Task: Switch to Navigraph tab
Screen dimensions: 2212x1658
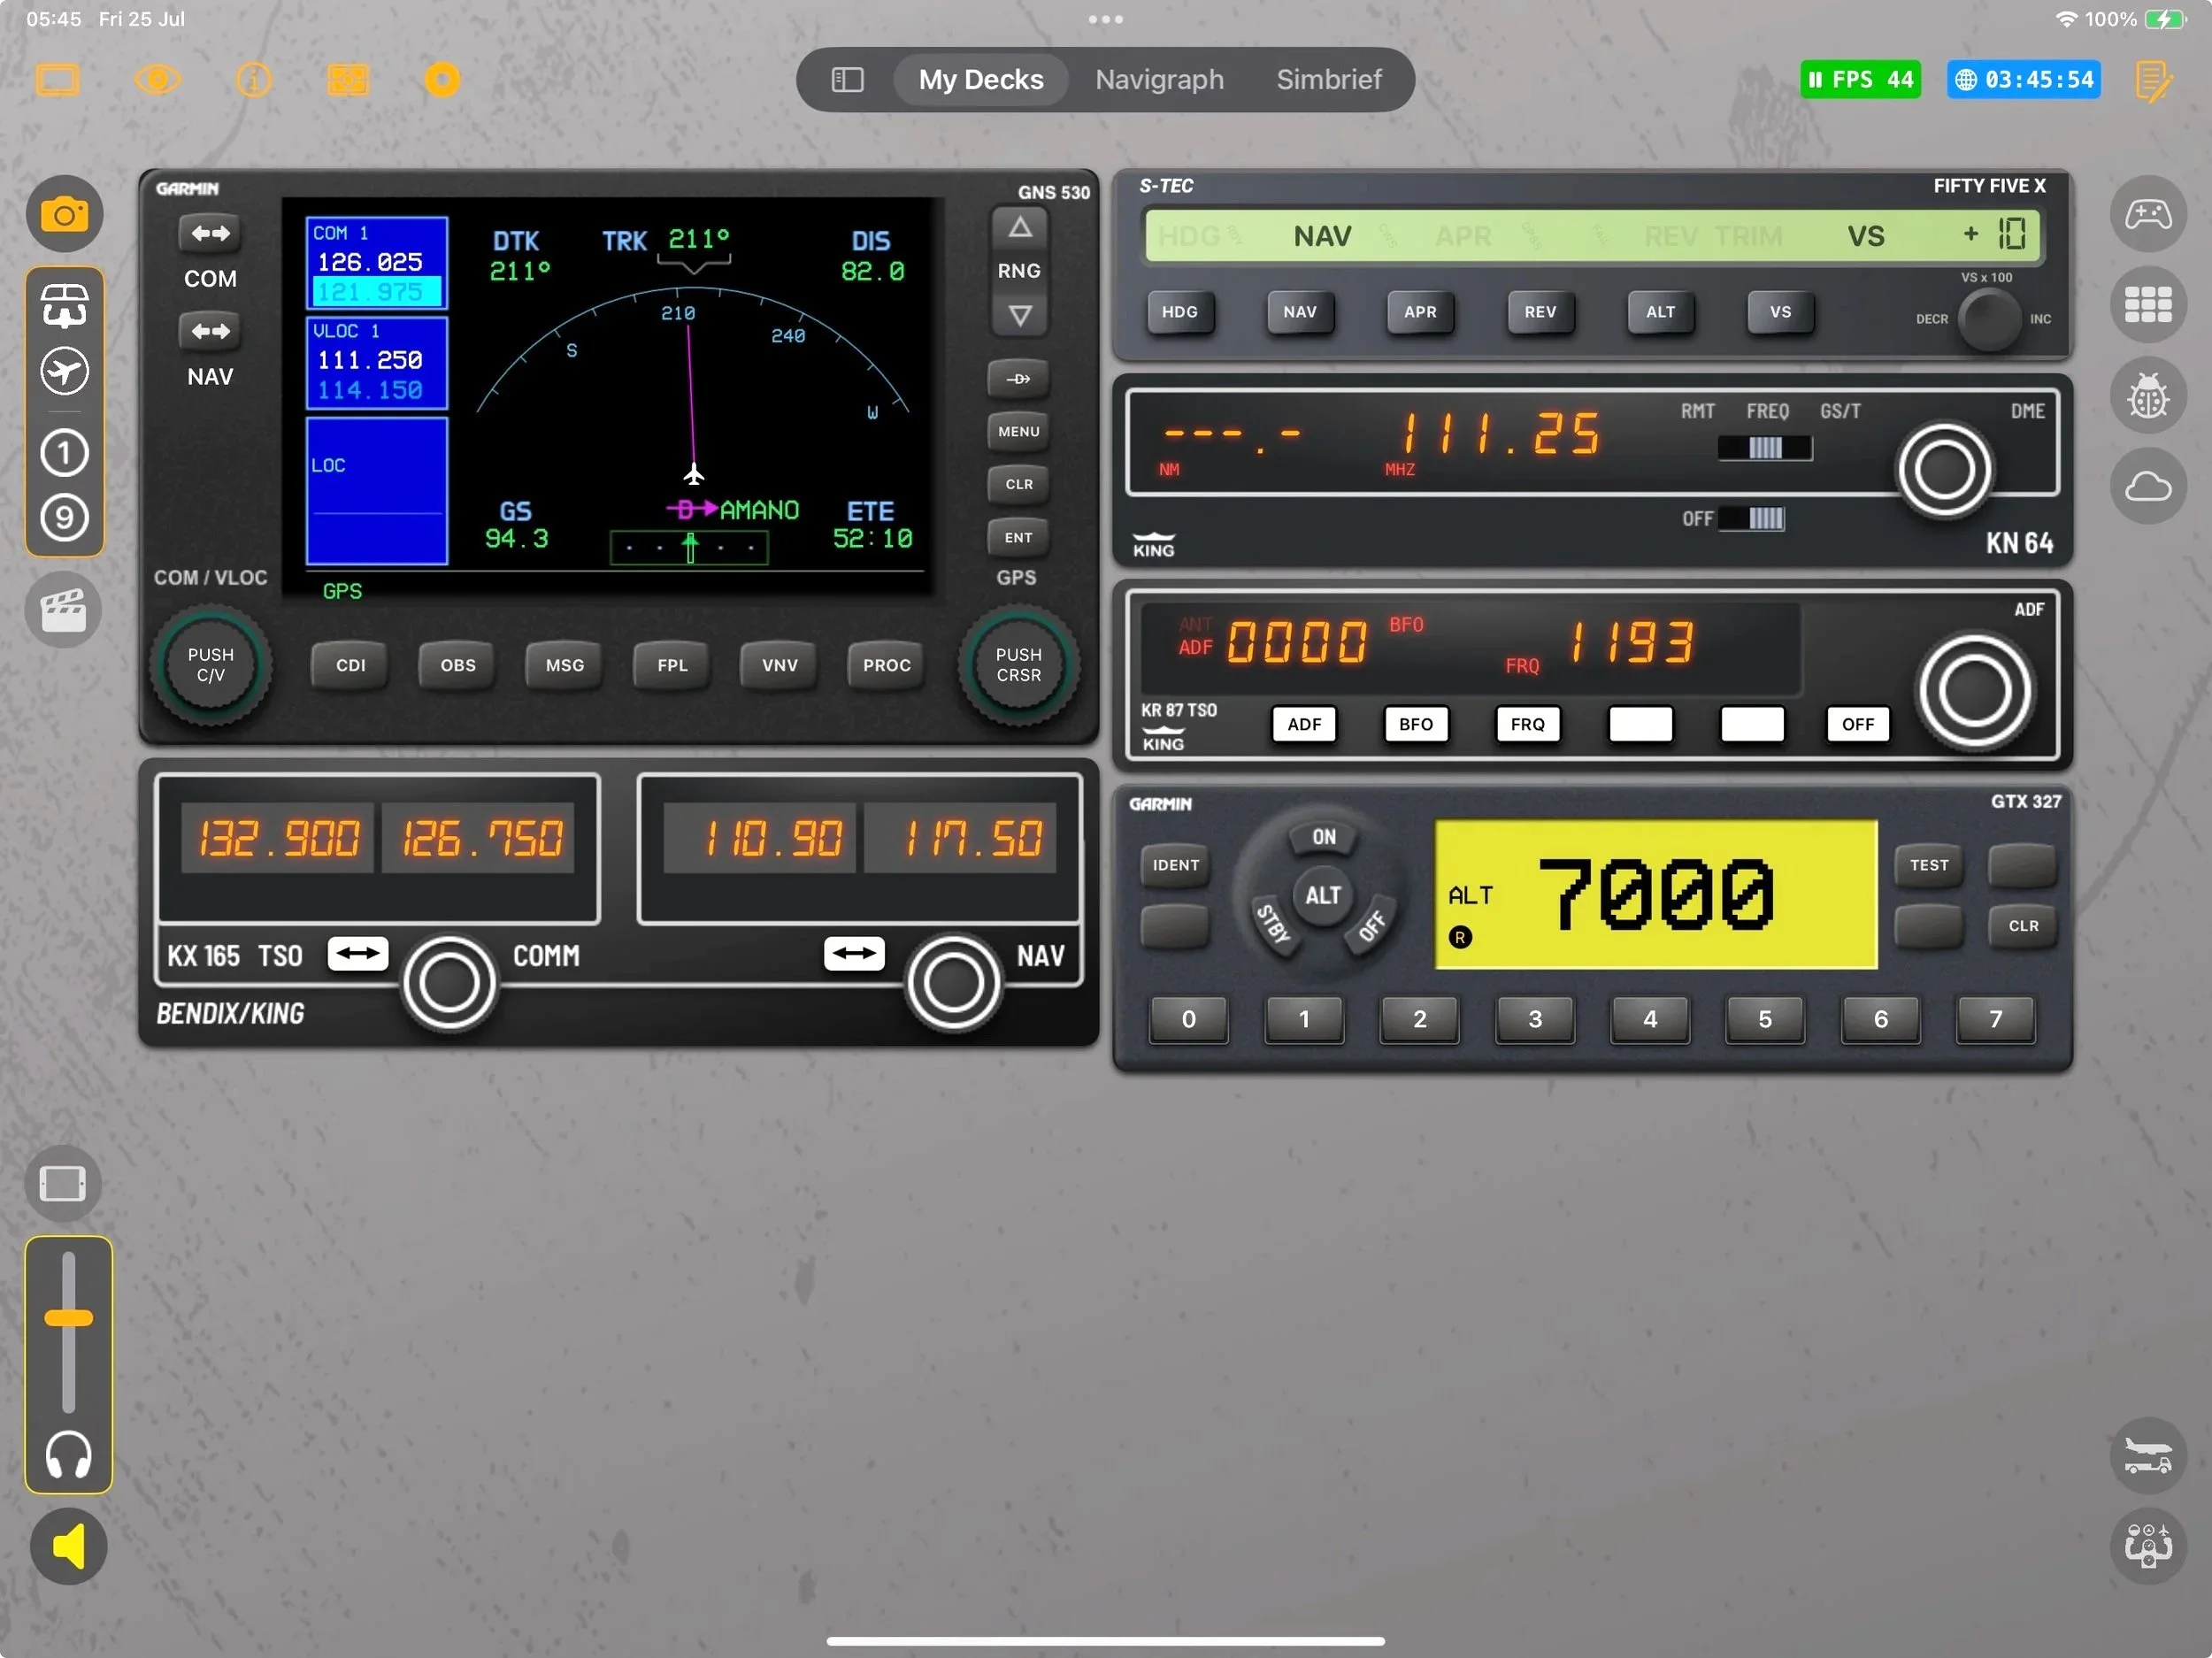Action: click(1159, 80)
